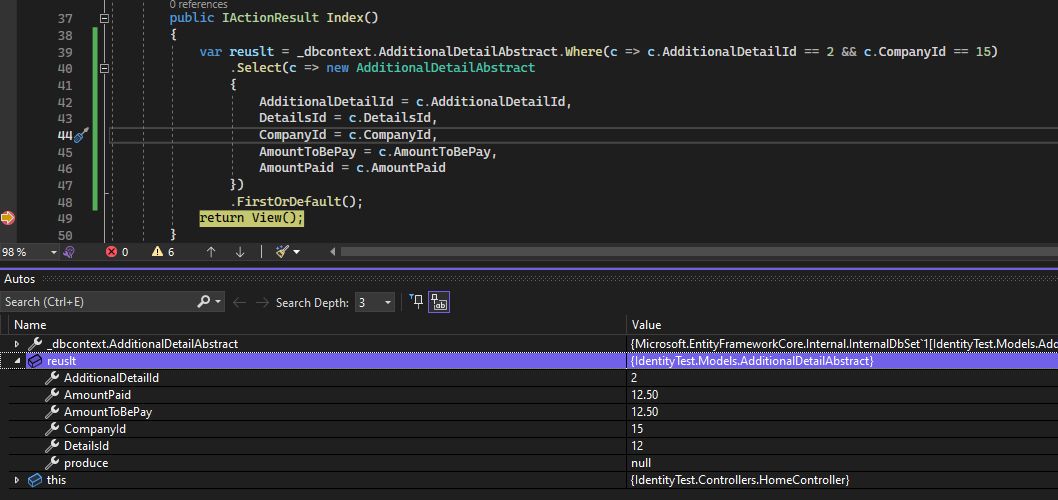Collapse the reuslt variable row
This screenshot has width=1058, height=500.
pos(18,362)
